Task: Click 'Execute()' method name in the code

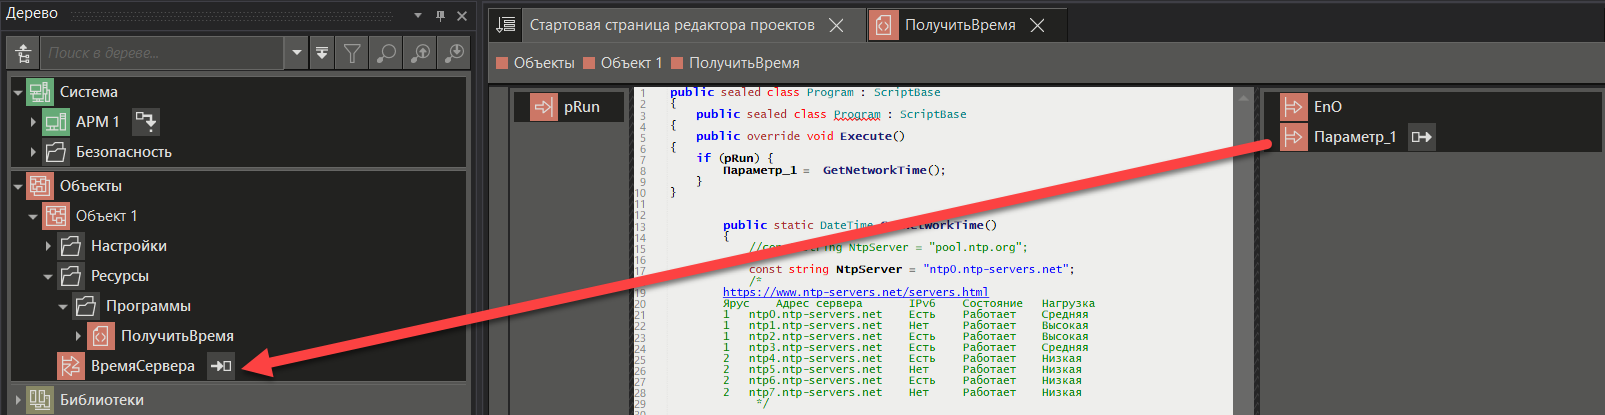Action: (x=872, y=136)
